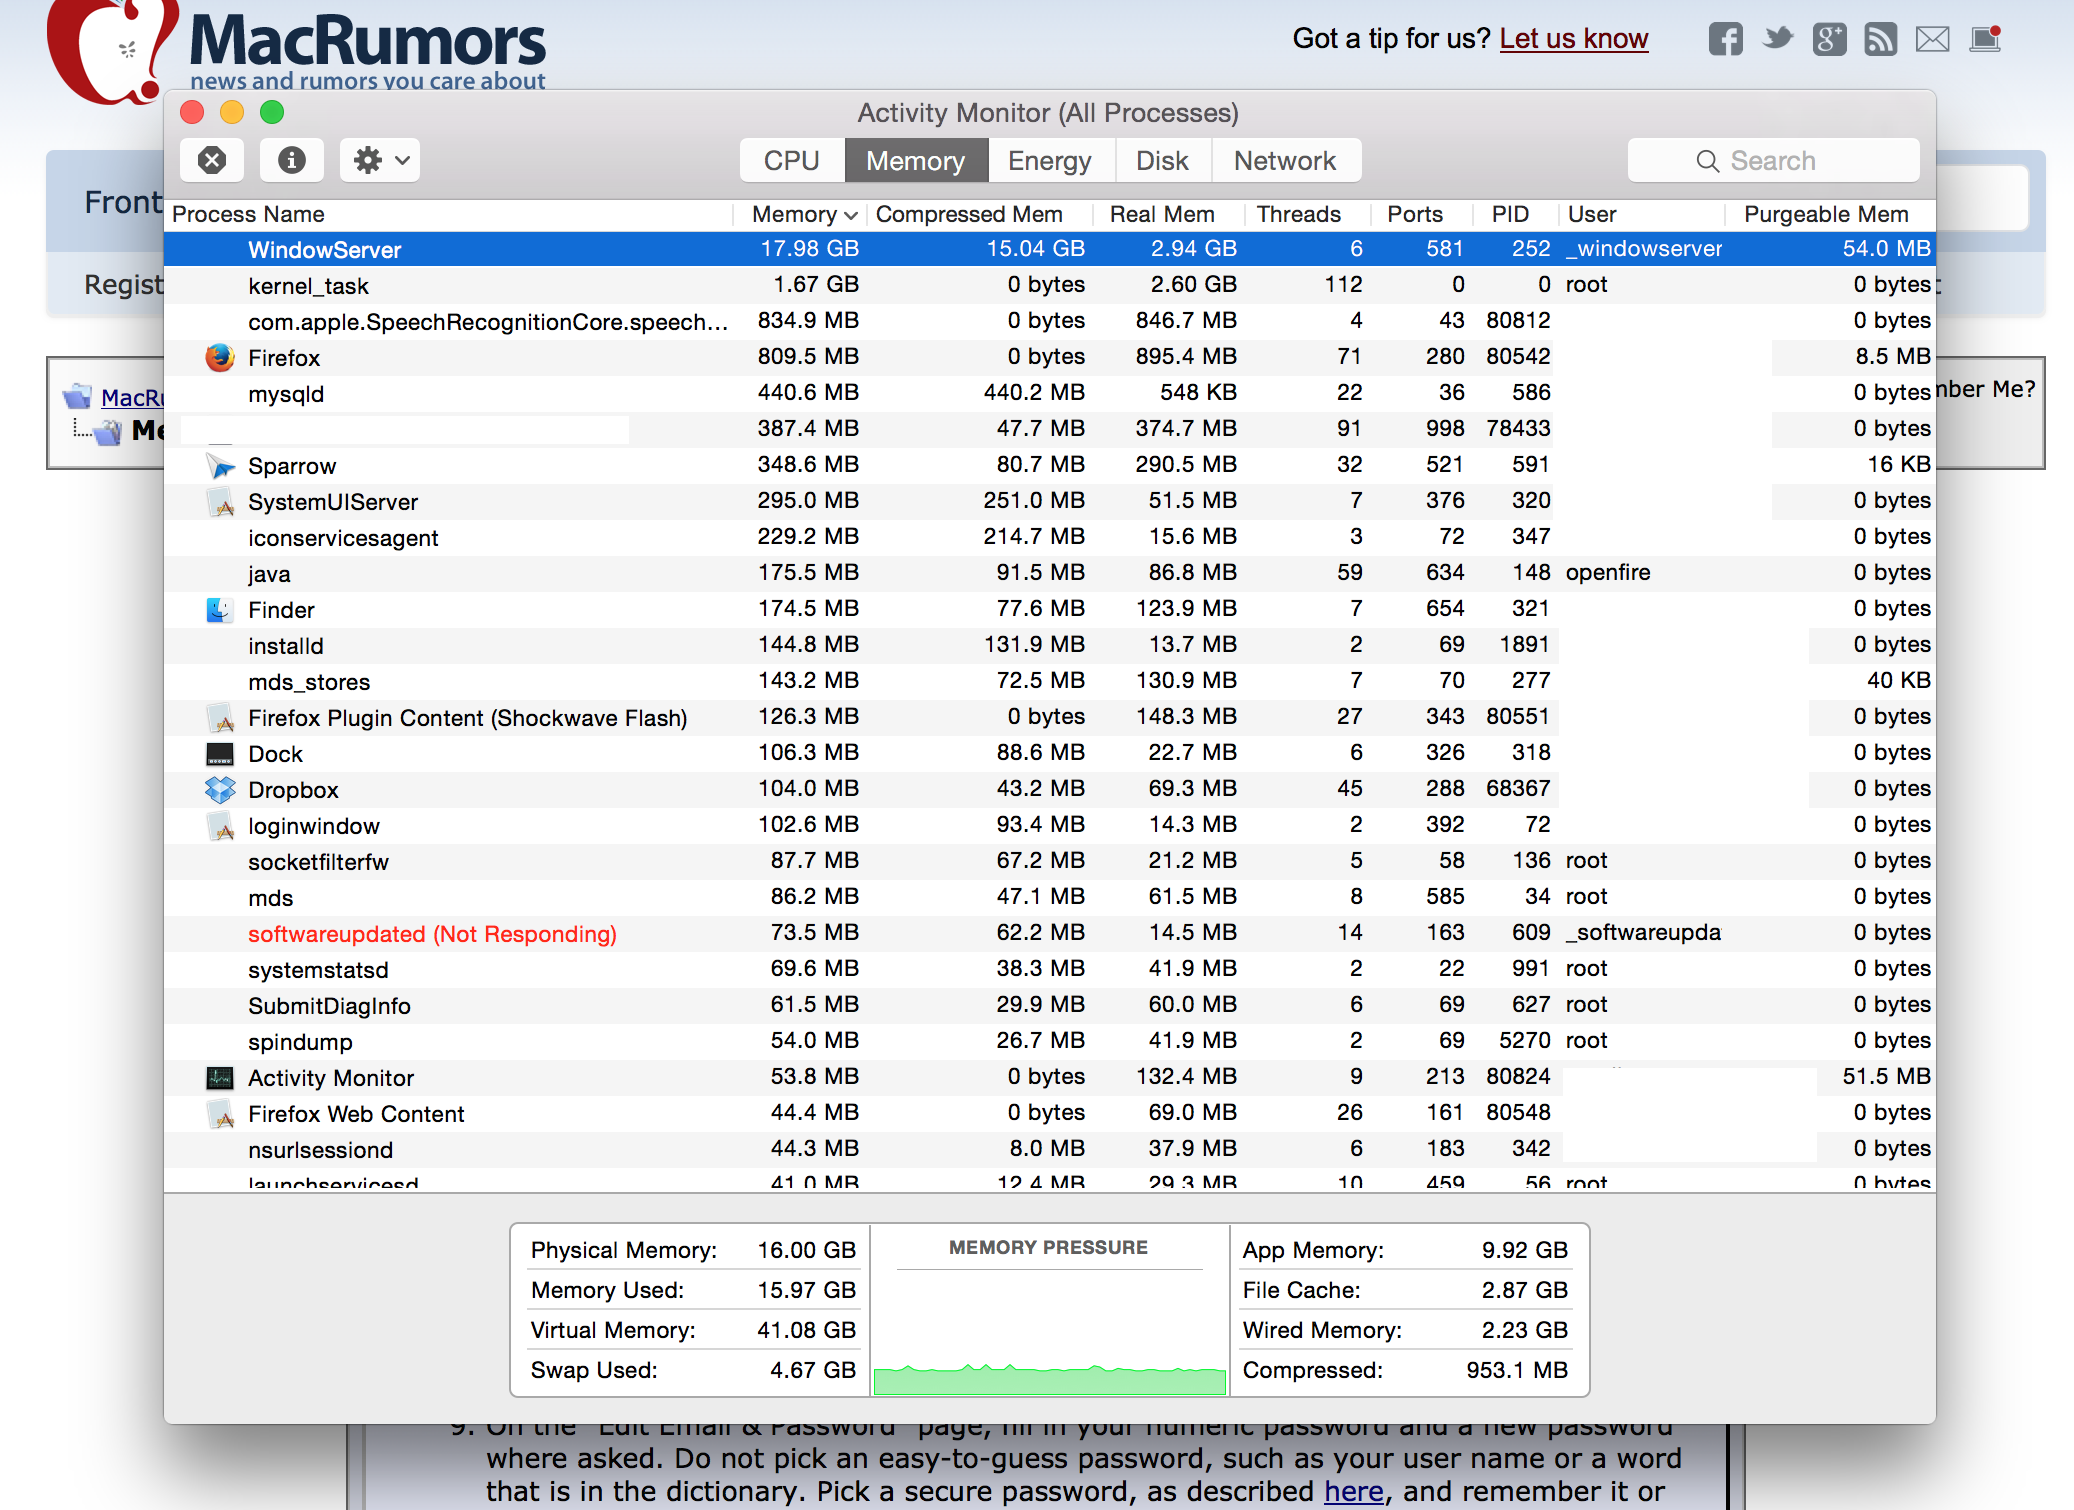This screenshot has height=1510, width=2074.
Task: Select the WindowServer process row
Action: 1049,249
